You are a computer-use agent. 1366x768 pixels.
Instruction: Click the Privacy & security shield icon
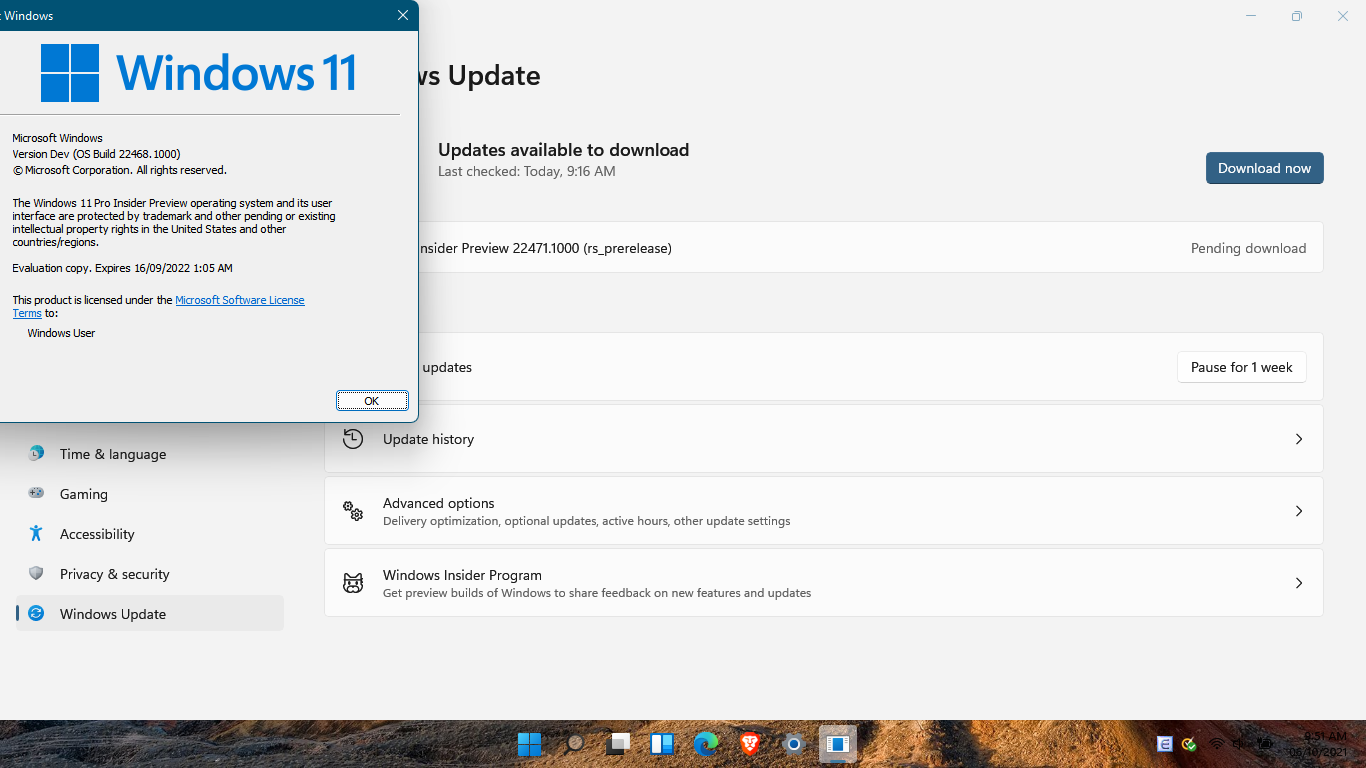(x=36, y=573)
